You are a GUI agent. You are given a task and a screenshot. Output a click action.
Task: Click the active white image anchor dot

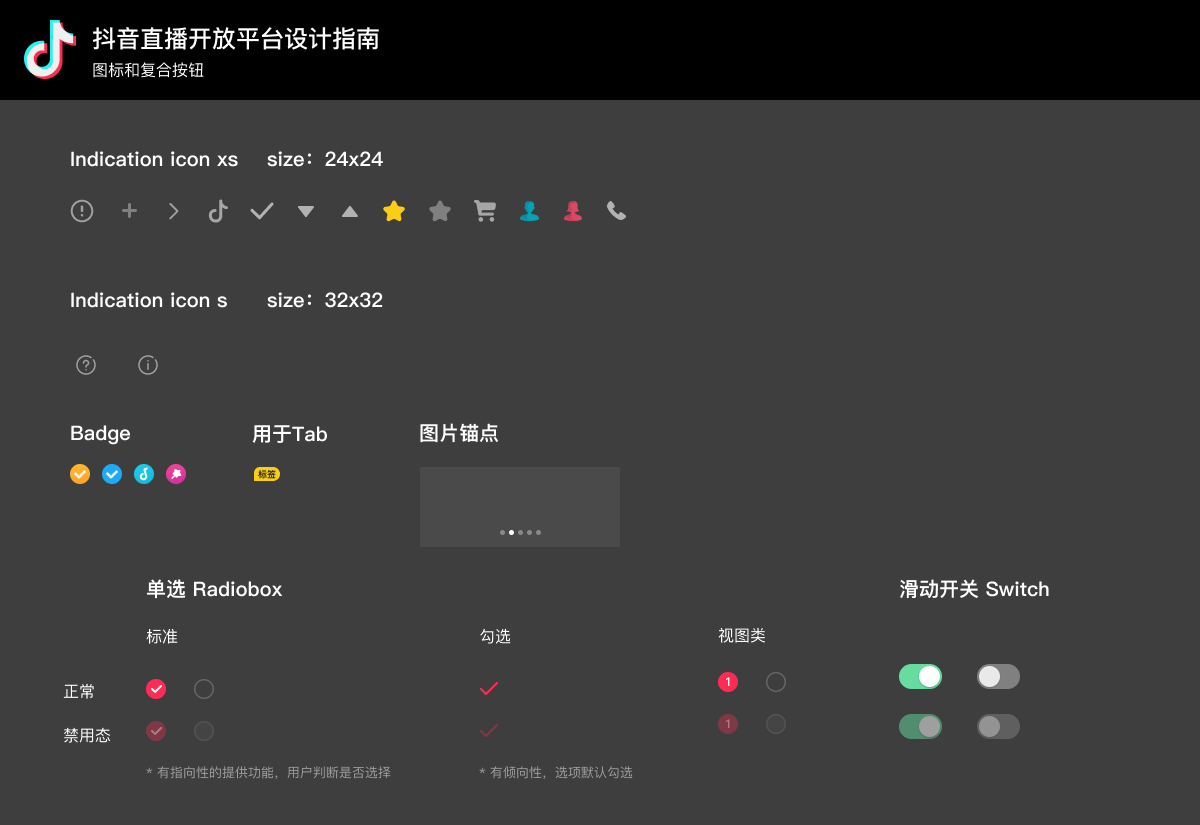click(511, 533)
